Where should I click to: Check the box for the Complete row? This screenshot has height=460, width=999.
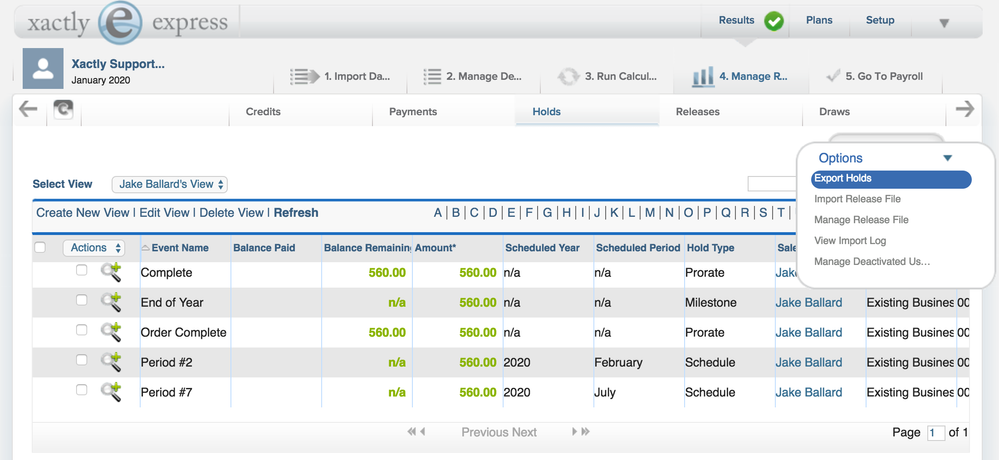point(82,270)
